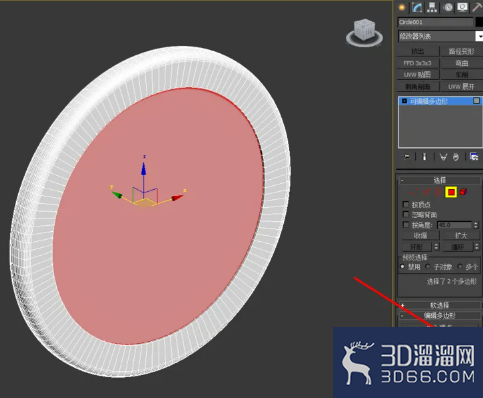This screenshot has height=398, width=483.
Task: Click Make Unique icon
Action: tap(443, 157)
